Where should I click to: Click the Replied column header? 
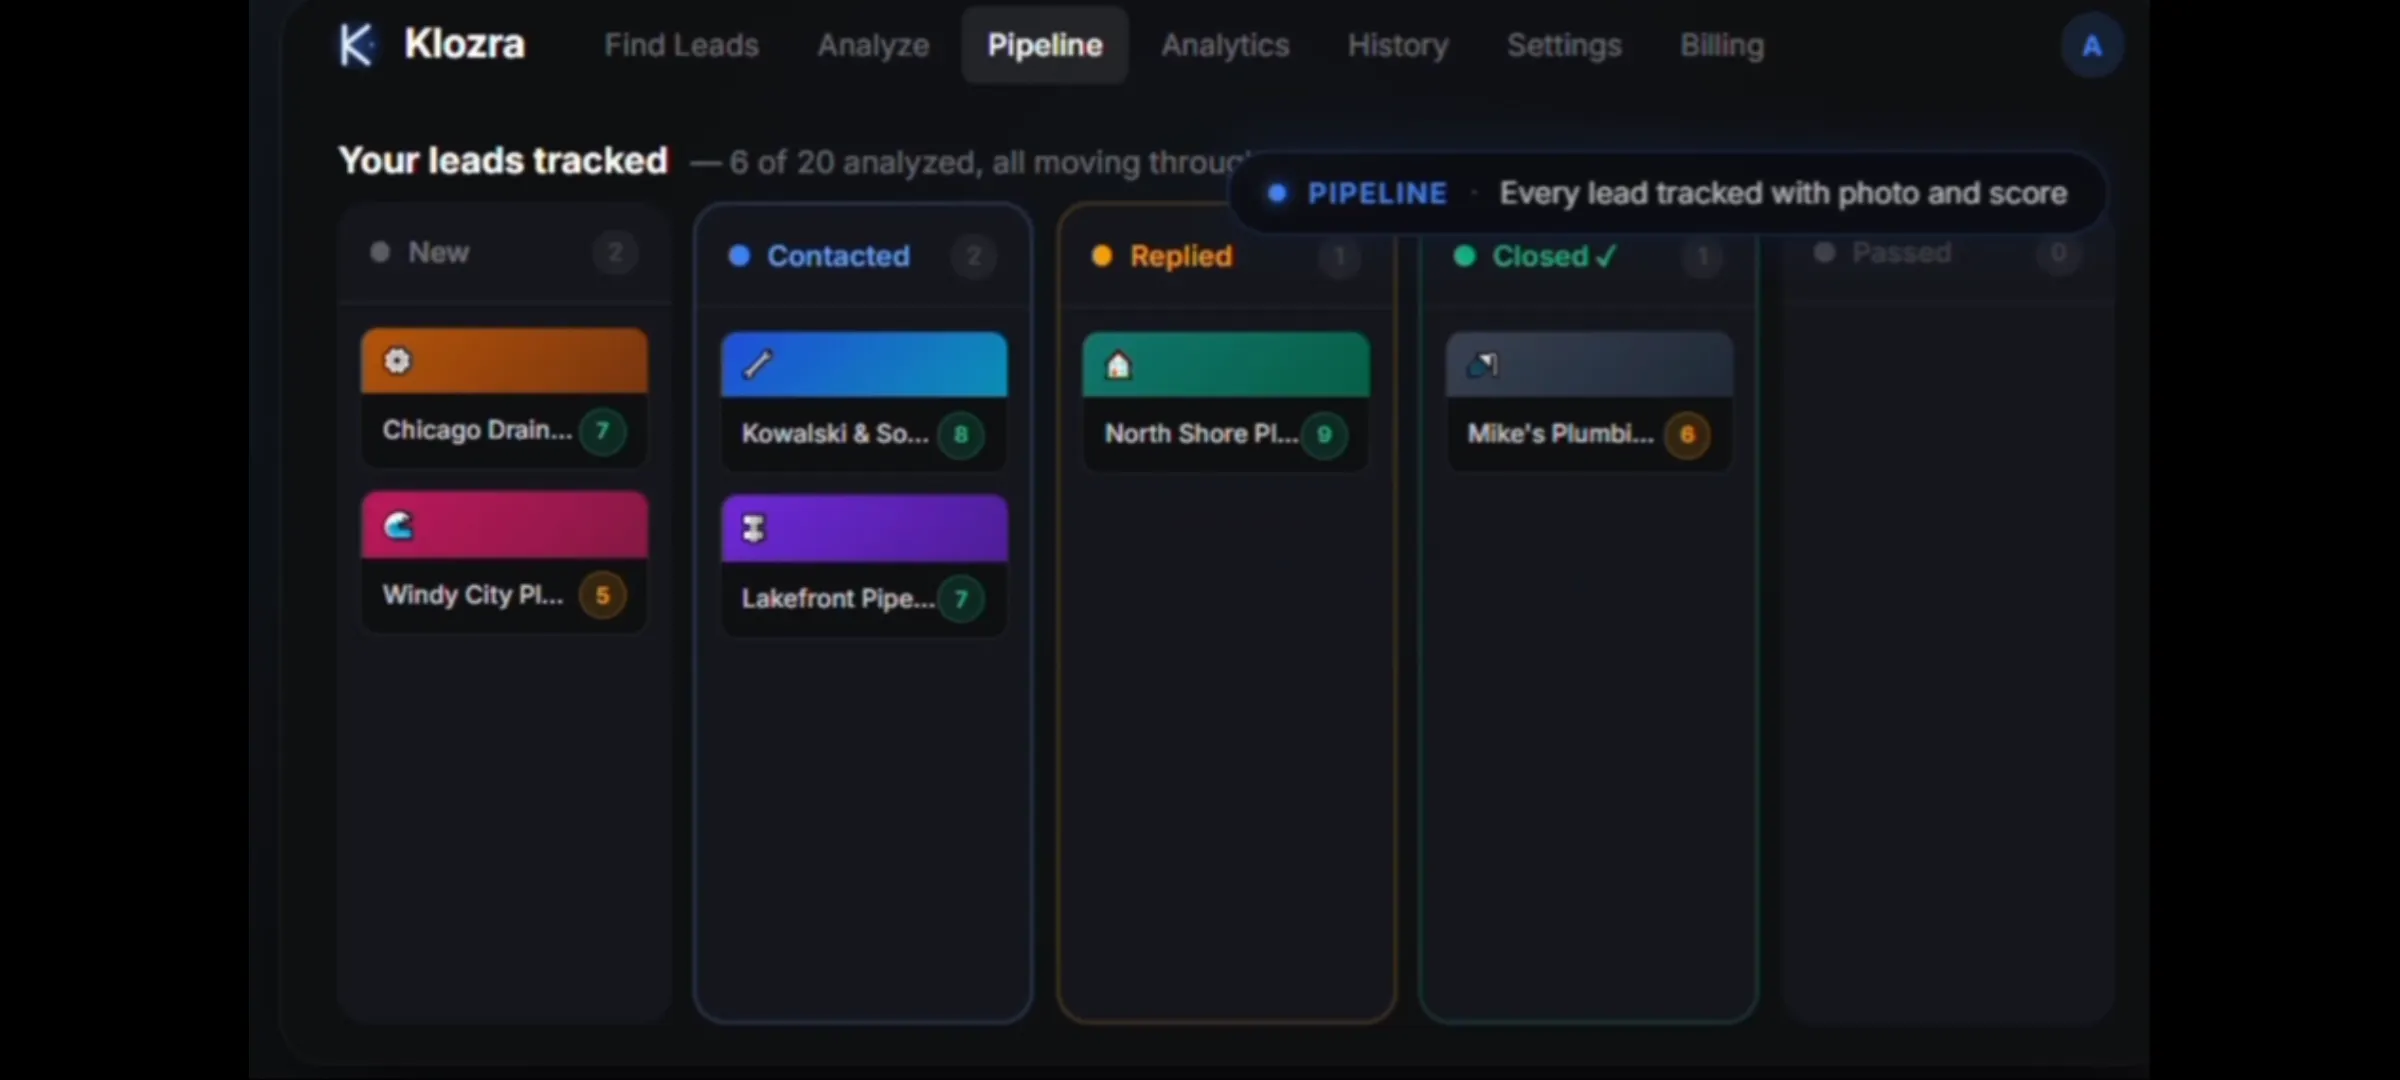pyautogui.click(x=1226, y=257)
